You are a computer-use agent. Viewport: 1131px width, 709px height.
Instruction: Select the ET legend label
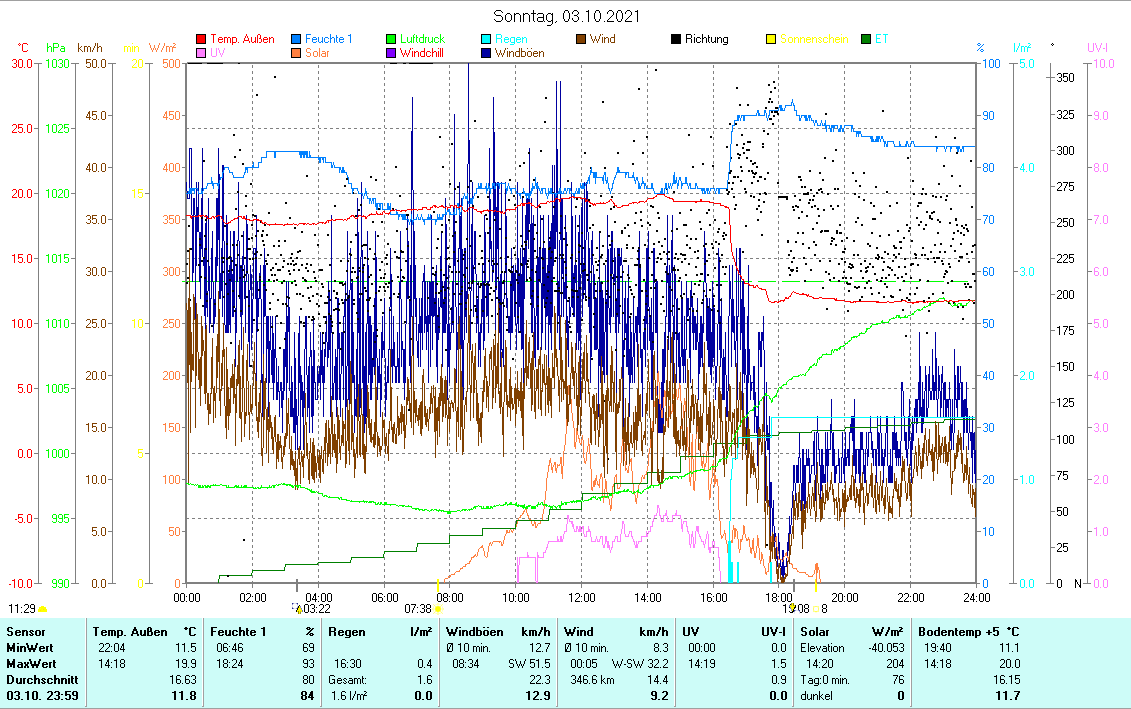click(x=881, y=40)
